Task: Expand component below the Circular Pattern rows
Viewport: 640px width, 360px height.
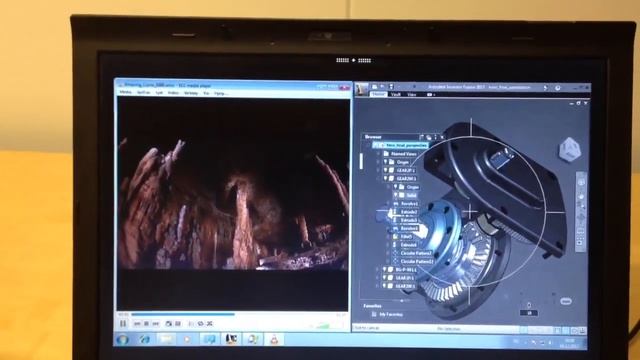Action: 378,269
